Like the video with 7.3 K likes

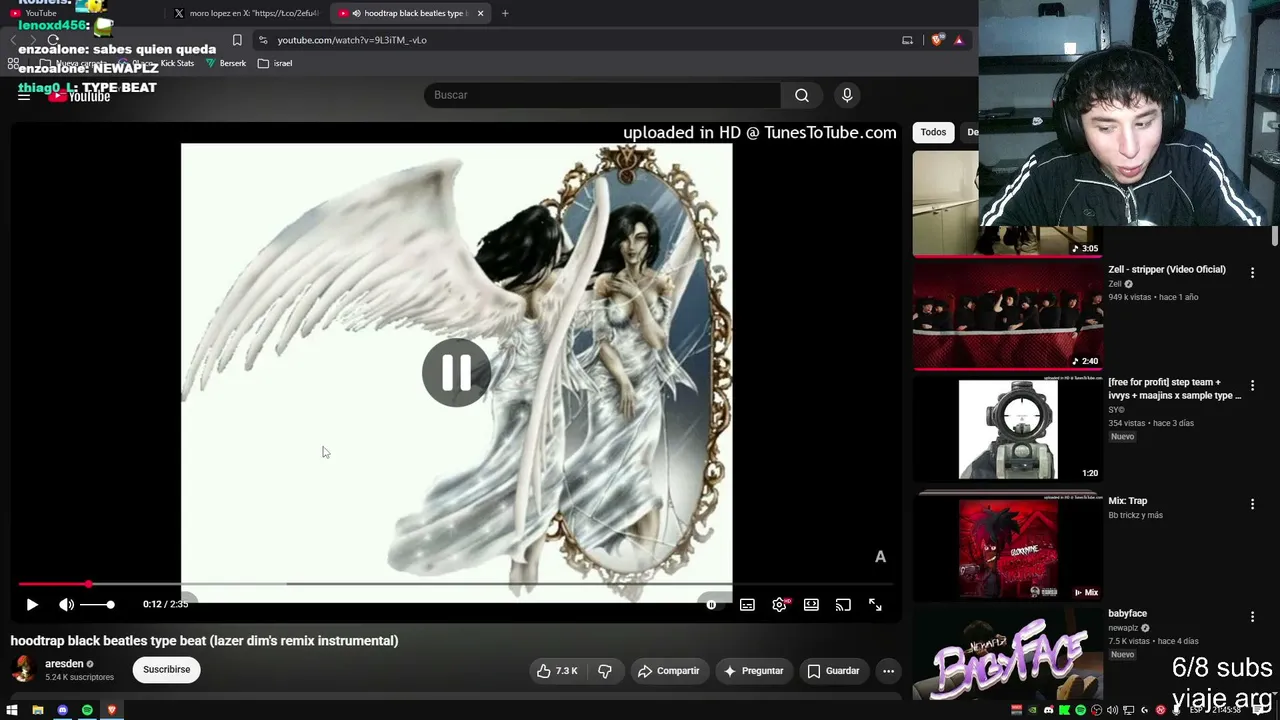(x=557, y=671)
